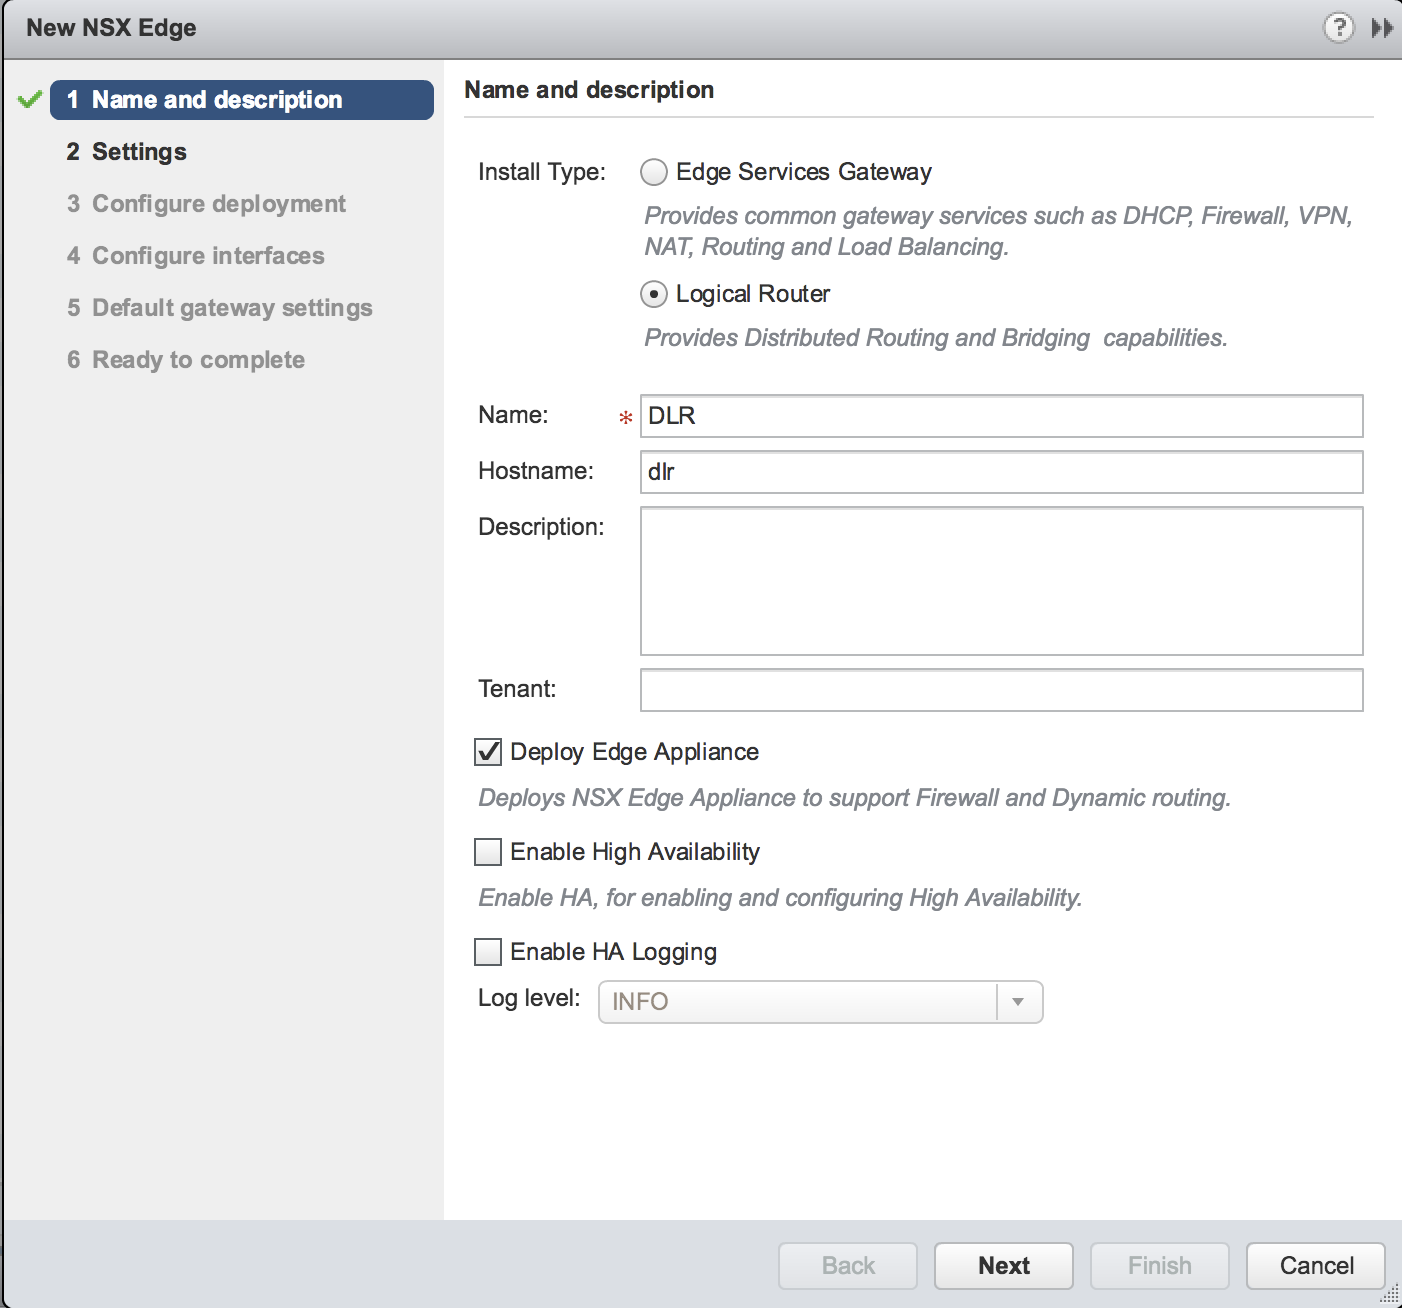Tick the Enable HA Logging checkbox
Screen dimensions: 1402x1308
(488, 952)
